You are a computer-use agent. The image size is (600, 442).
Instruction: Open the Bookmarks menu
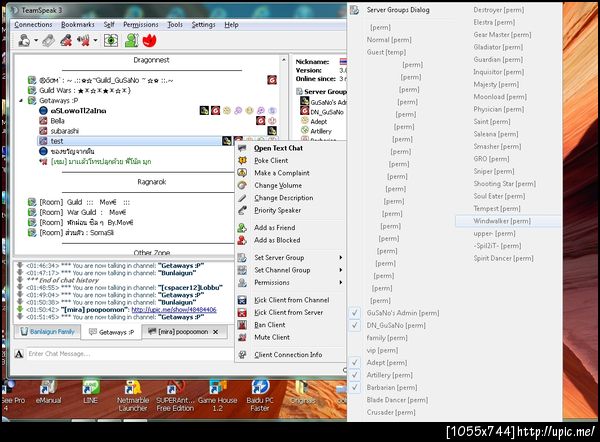tap(78, 24)
